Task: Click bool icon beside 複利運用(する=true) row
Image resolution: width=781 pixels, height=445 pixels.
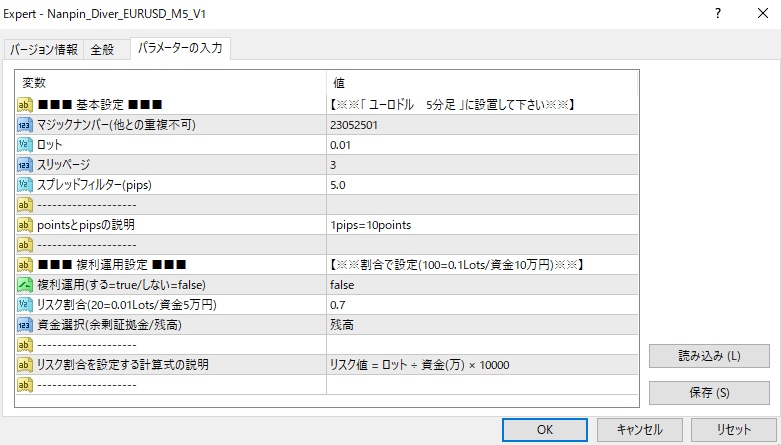Action: pos(24,285)
